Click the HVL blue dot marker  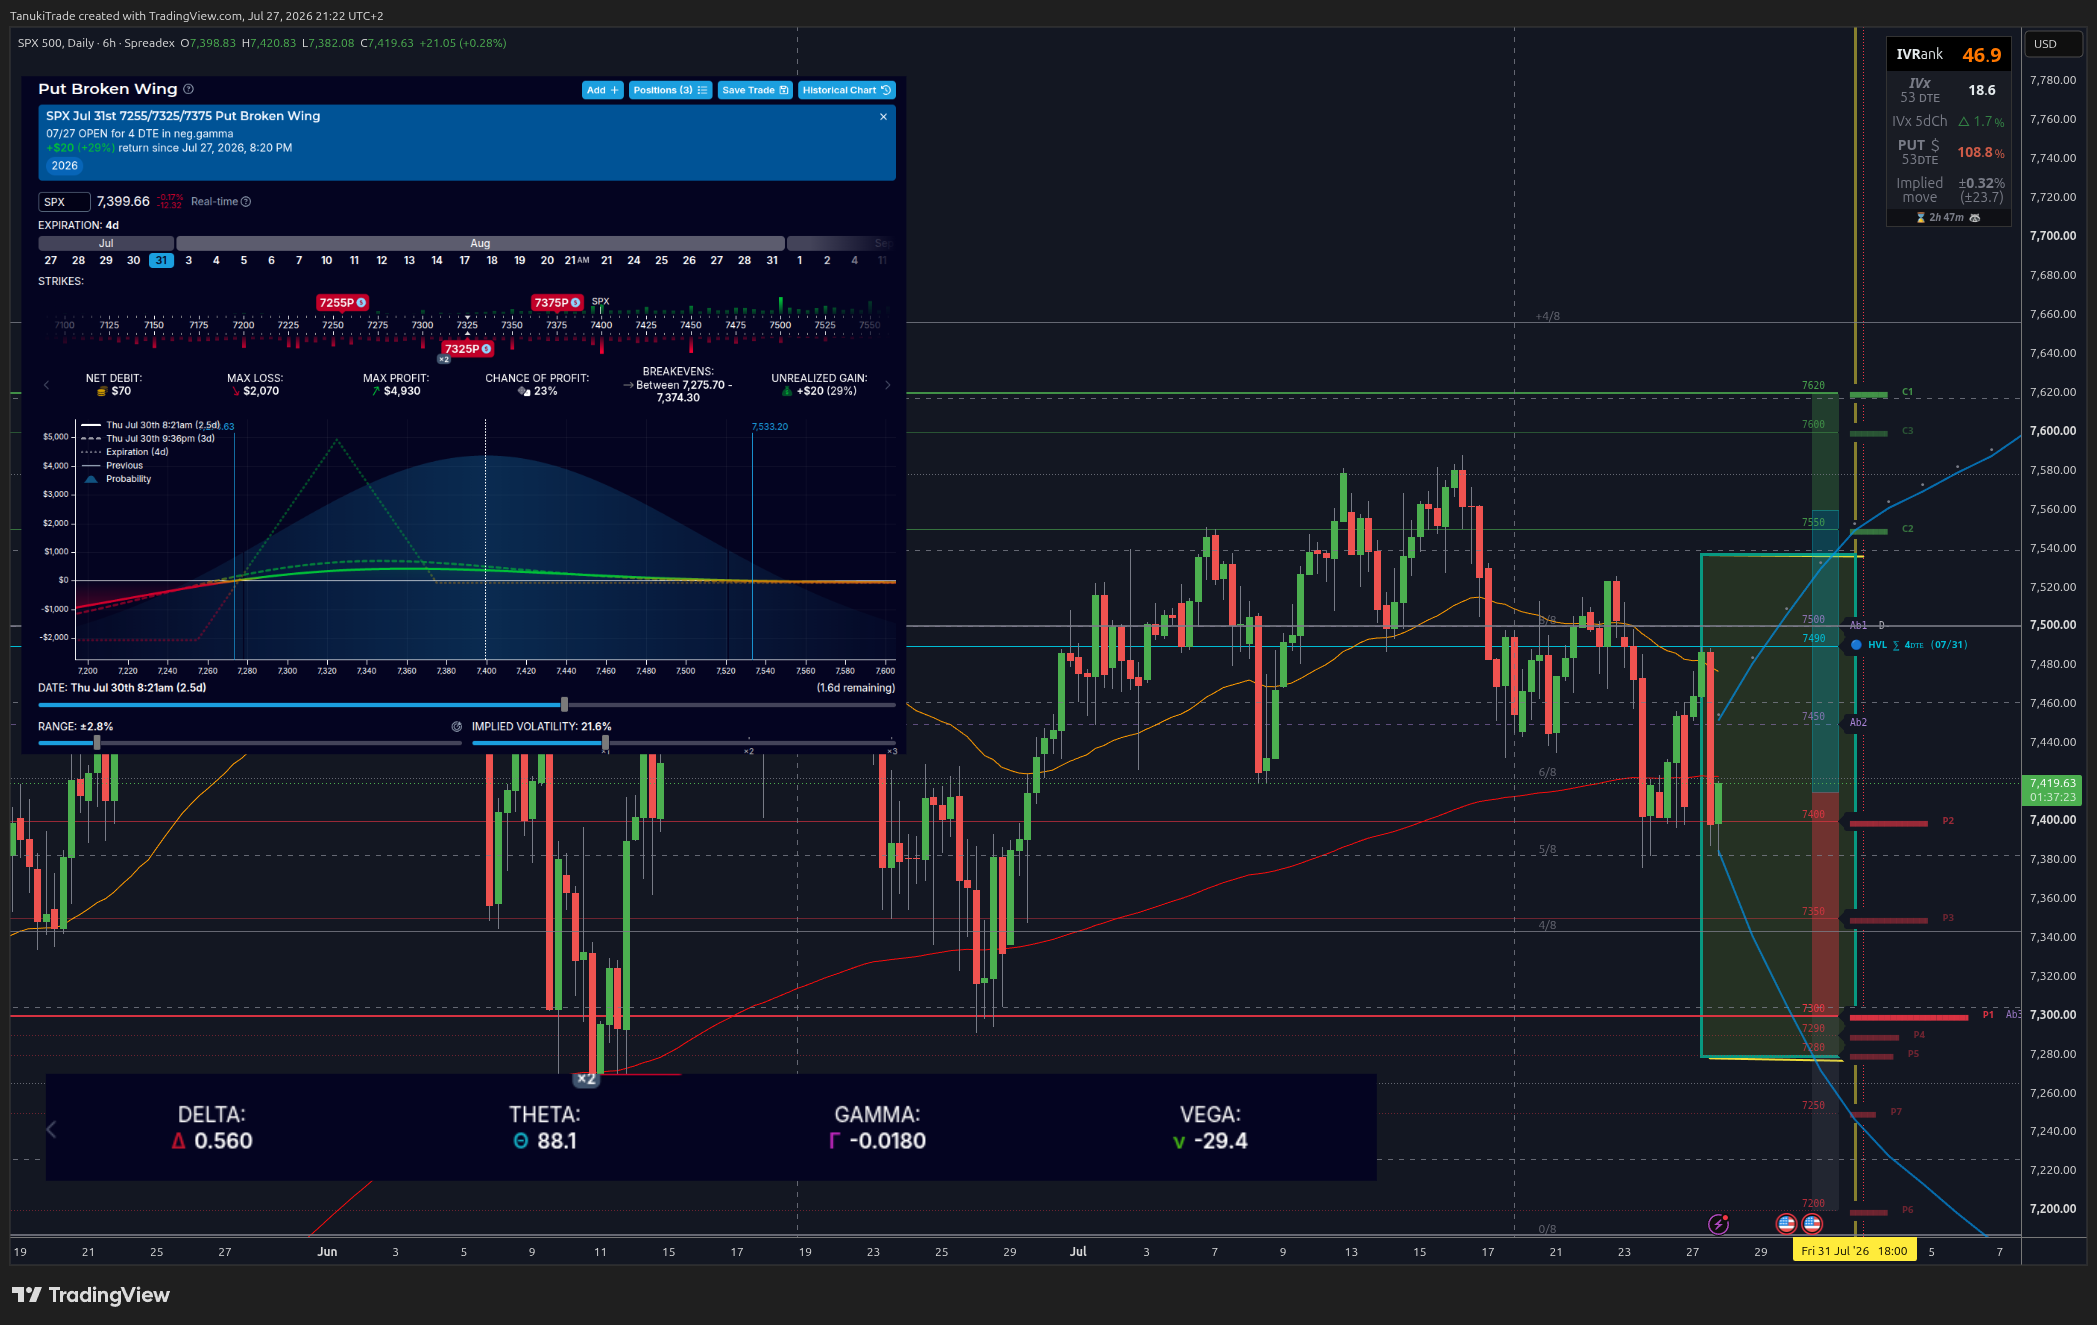point(1856,645)
